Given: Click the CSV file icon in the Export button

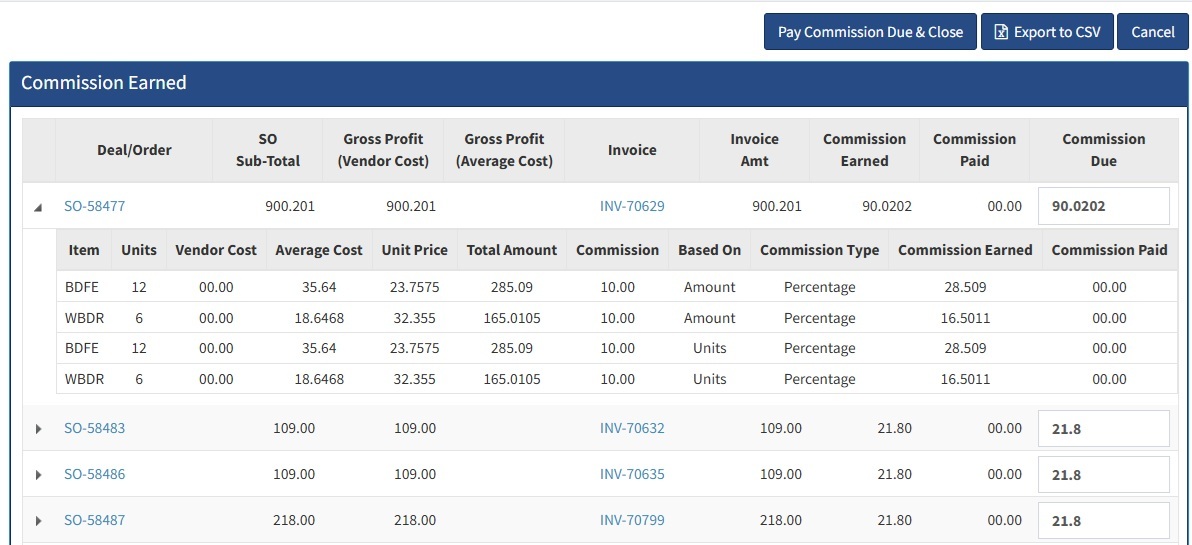Looking at the screenshot, I should 1002,32.
